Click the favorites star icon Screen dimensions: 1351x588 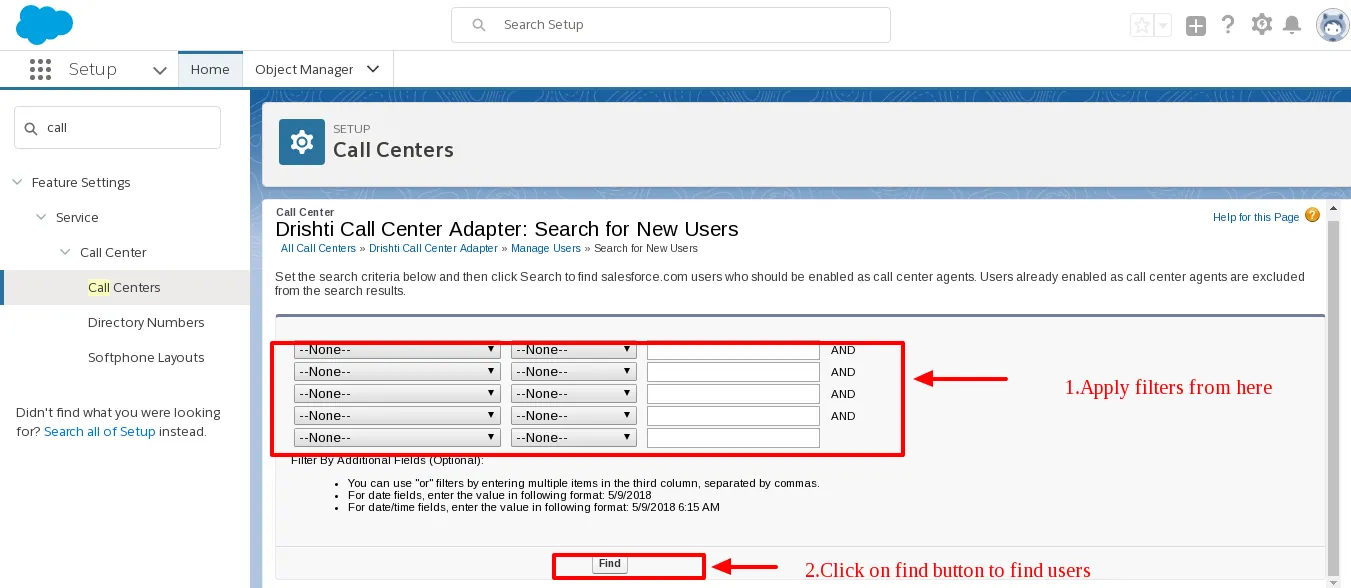1141,26
